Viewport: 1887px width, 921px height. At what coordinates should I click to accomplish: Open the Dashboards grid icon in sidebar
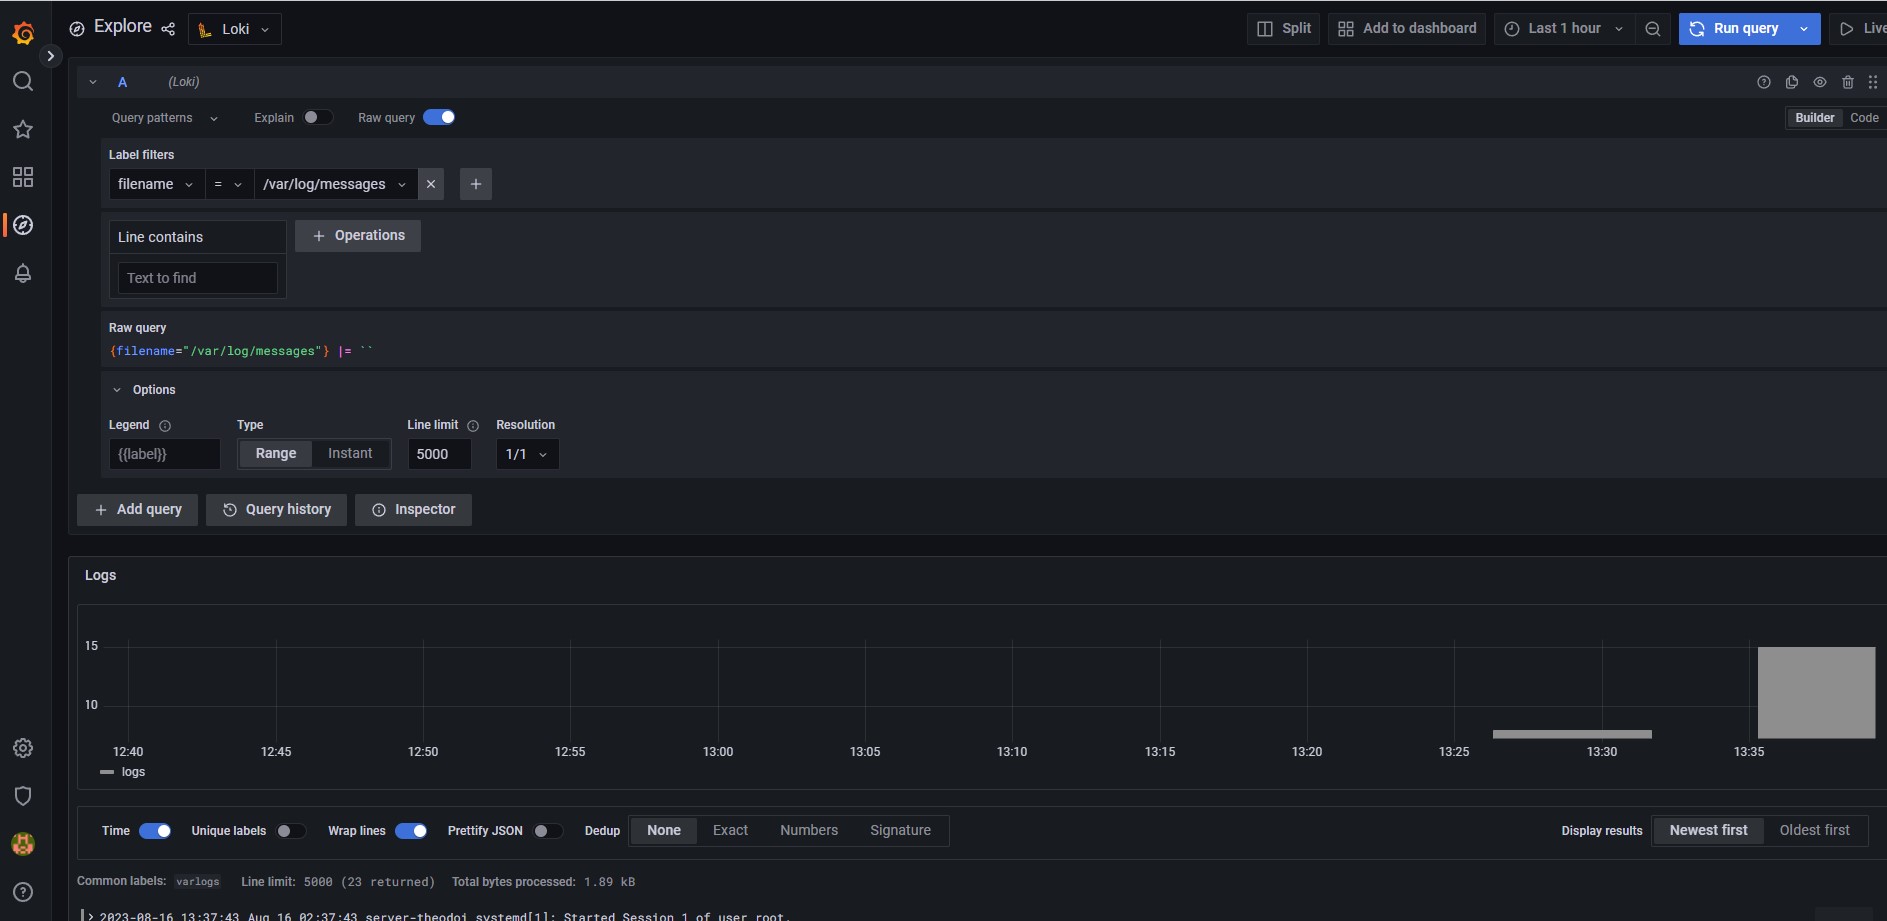[23, 177]
